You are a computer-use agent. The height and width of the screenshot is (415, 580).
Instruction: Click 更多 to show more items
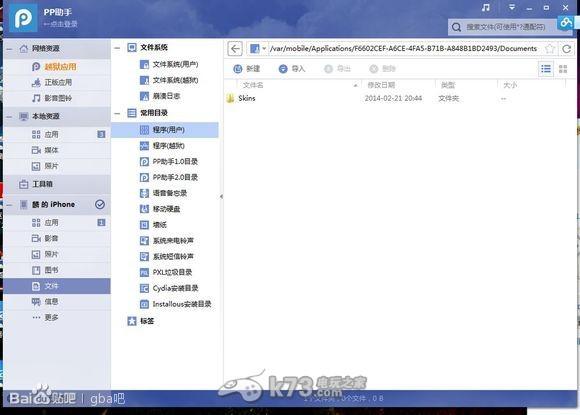tap(57, 317)
